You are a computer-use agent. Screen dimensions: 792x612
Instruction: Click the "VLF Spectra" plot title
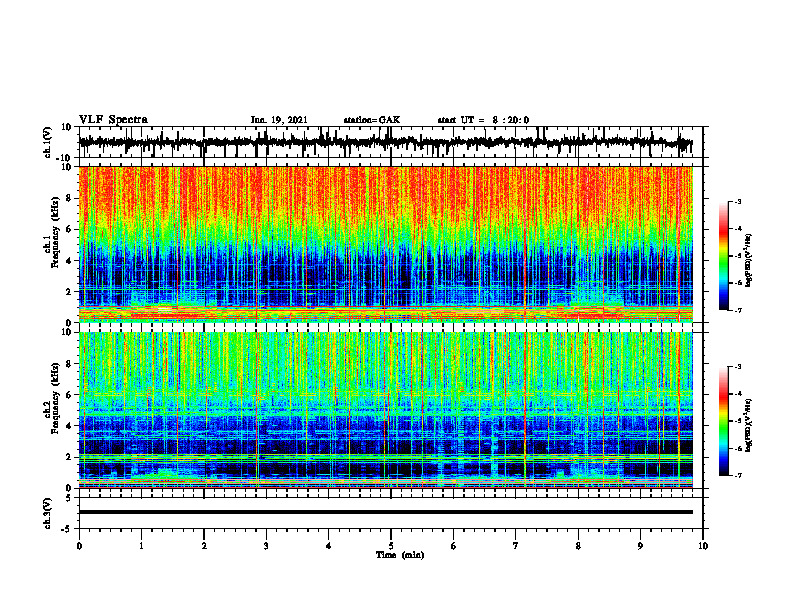point(113,120)
